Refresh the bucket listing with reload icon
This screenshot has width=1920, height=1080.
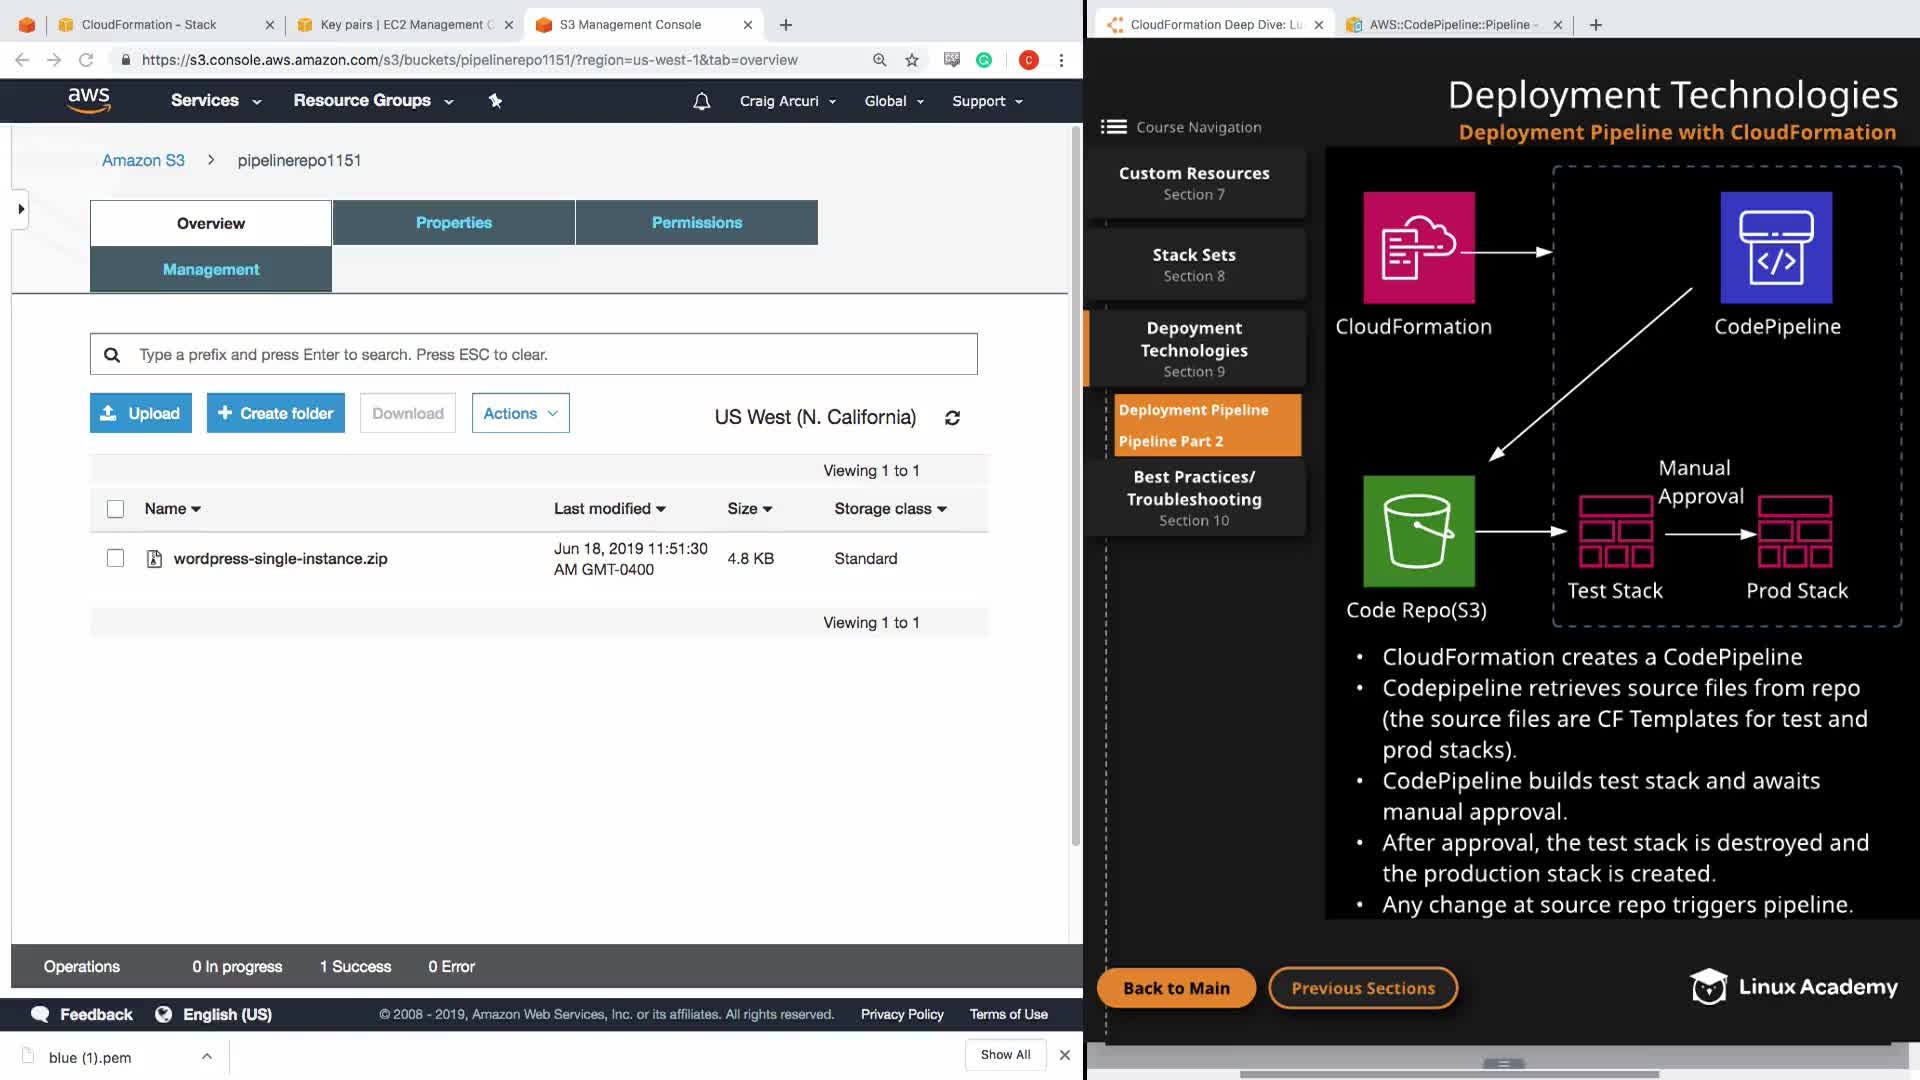(952, 418)
